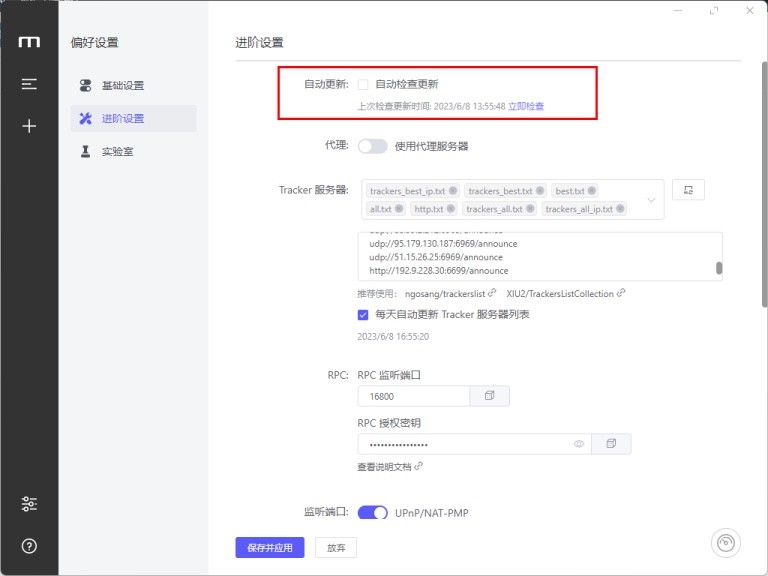Expand the Tracker source dropdown arrow

[x=651, y=200]
